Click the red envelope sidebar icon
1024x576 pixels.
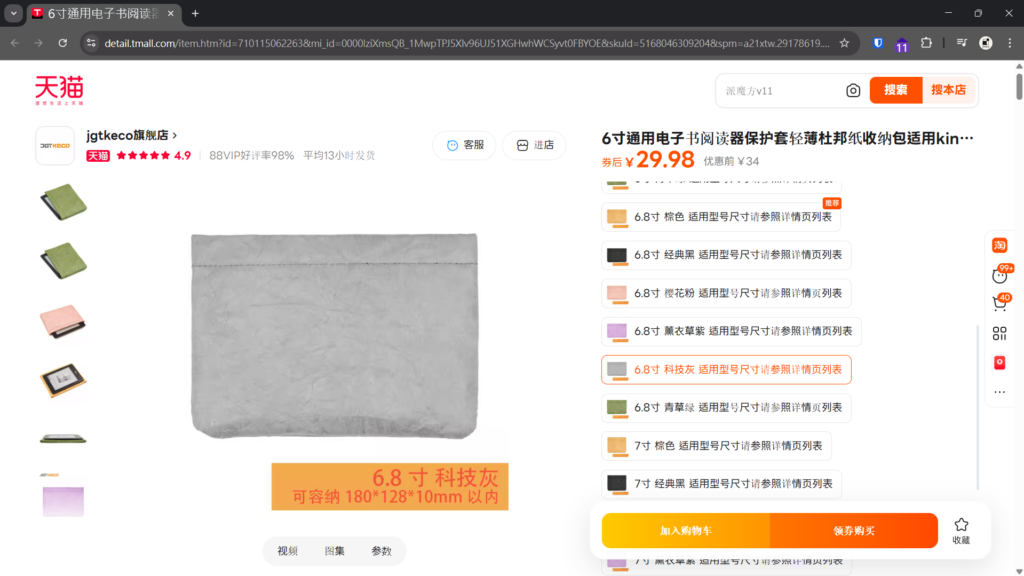pyautogui.click(x=999, y=362)
